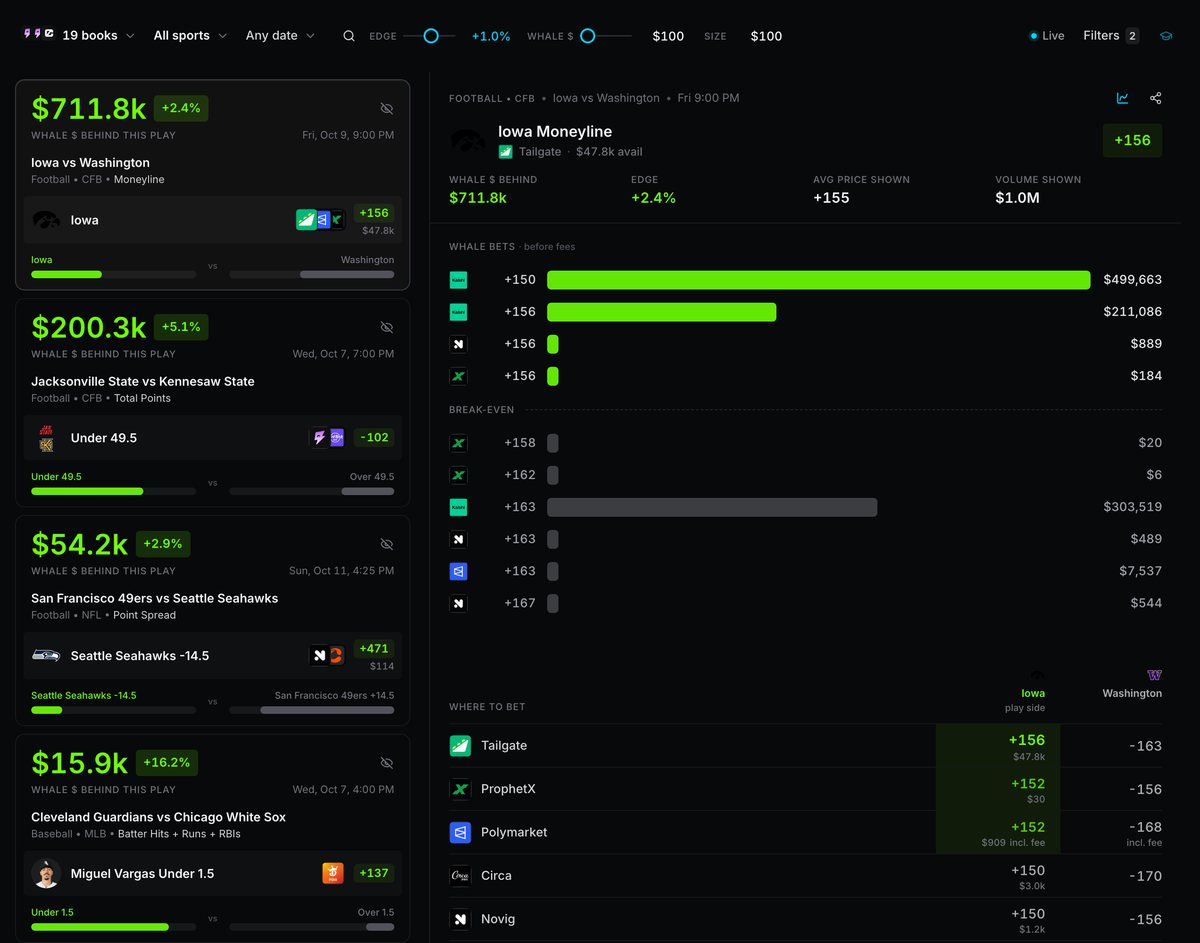The width and height of the screenshot is (1200, 943).
Task: Click the +137 odds for Miguel Vargas Under 1.5
Action: tap(373, 873)
